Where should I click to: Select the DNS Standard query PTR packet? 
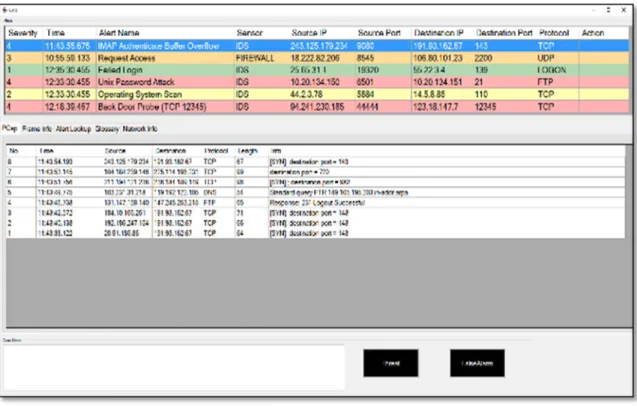[x=316, y=192]
